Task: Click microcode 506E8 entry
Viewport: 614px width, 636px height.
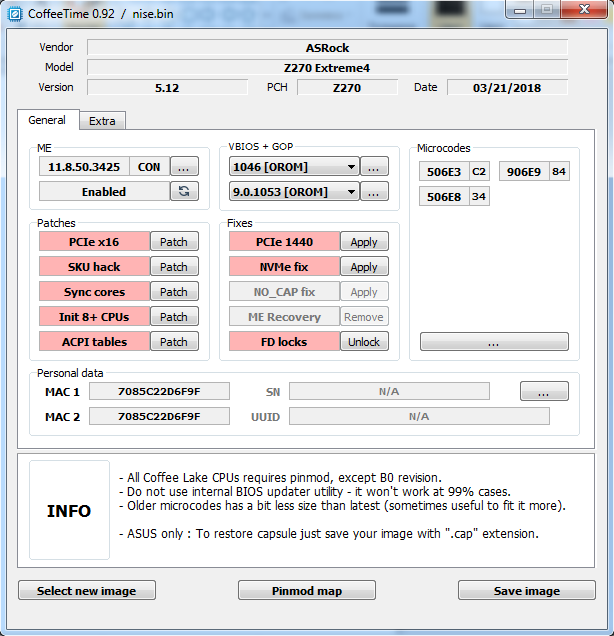Action: point(444,196)
